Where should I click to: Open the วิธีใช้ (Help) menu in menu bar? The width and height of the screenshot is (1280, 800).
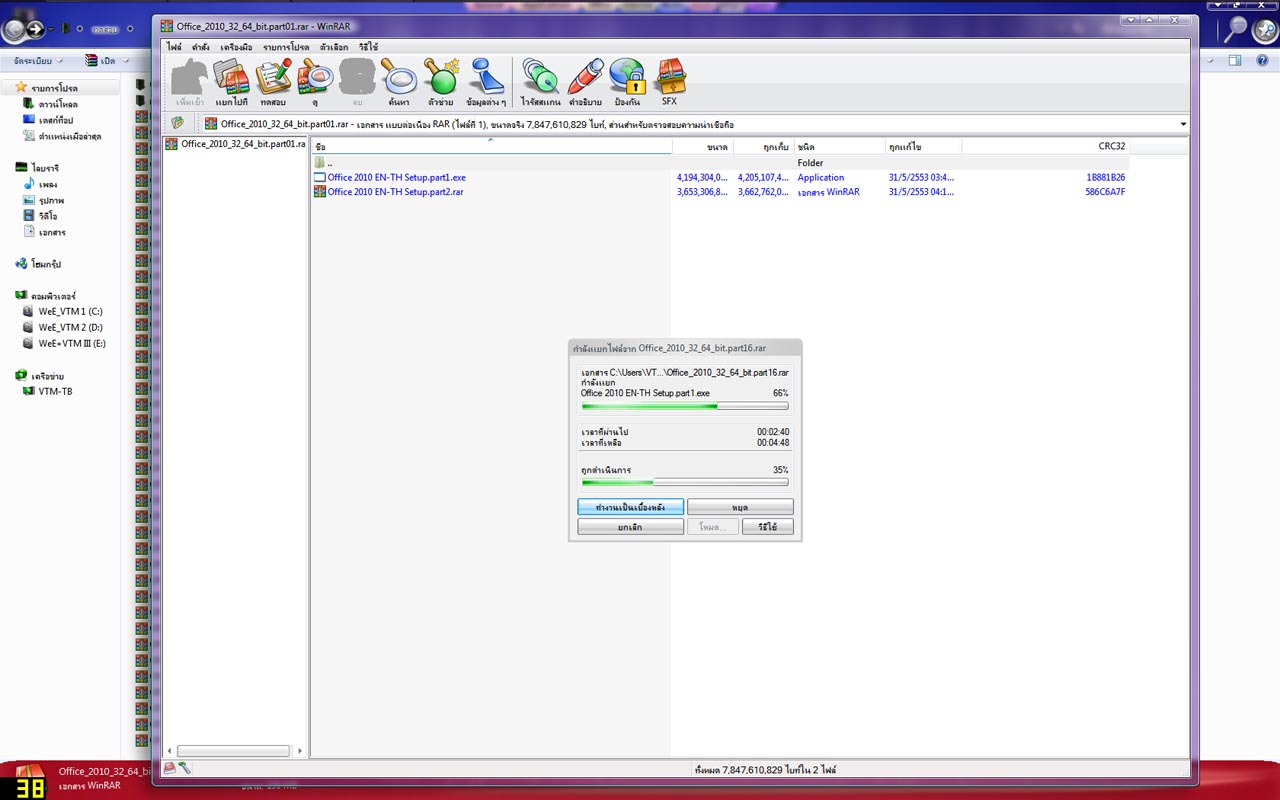368,47
